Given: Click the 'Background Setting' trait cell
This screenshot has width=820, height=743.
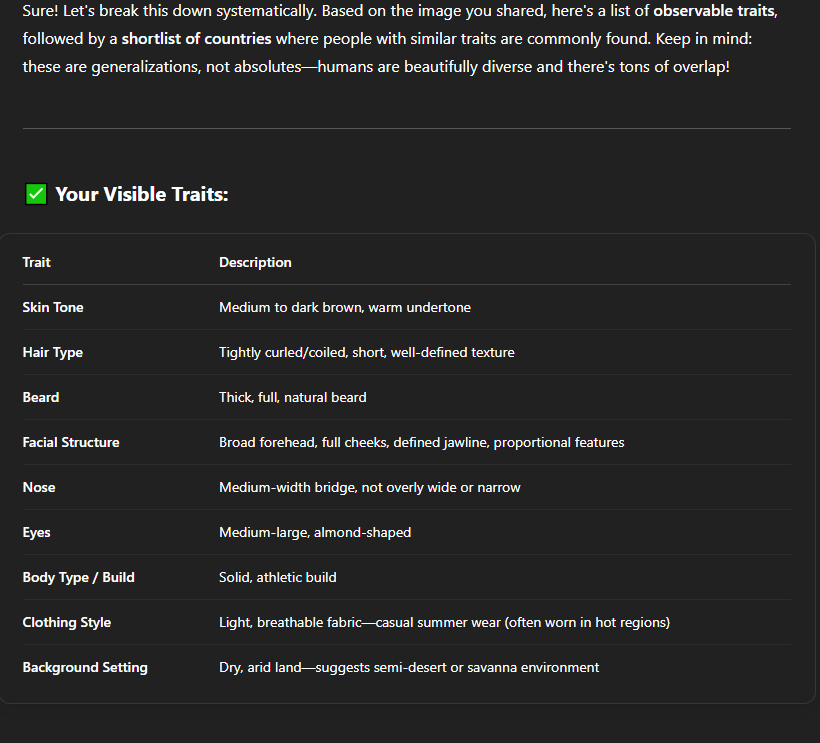Looking at the screenshot, I should click(85, 667).
